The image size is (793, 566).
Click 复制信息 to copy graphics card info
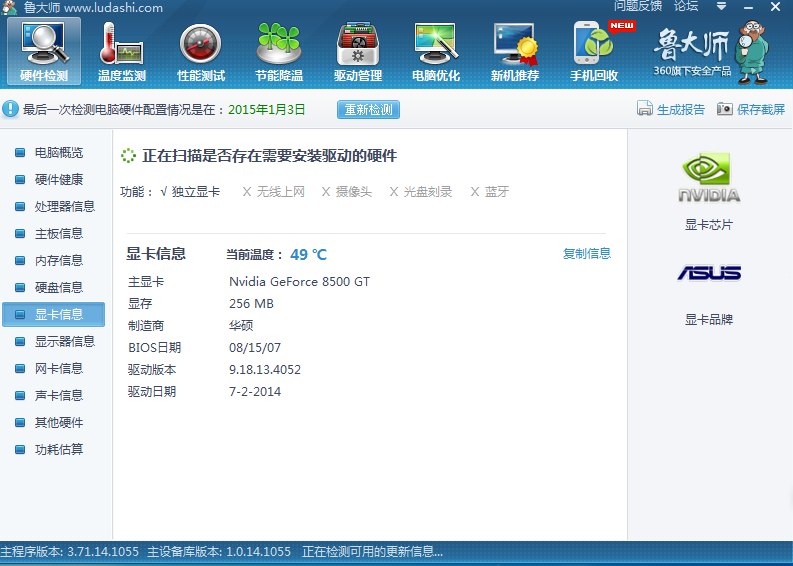[x=586, y=254]
